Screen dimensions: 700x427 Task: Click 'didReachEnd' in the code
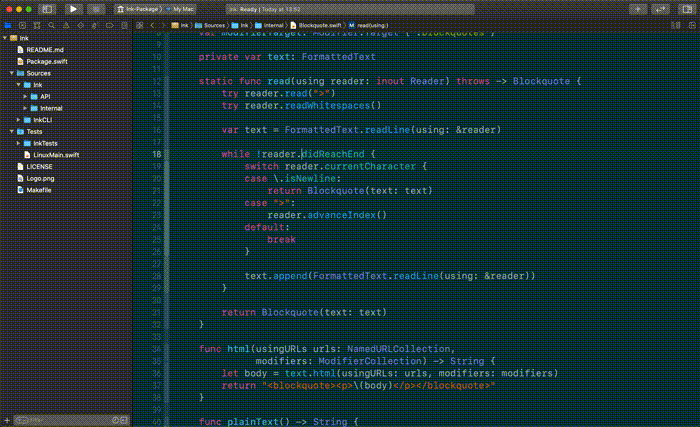pos(333,154)
